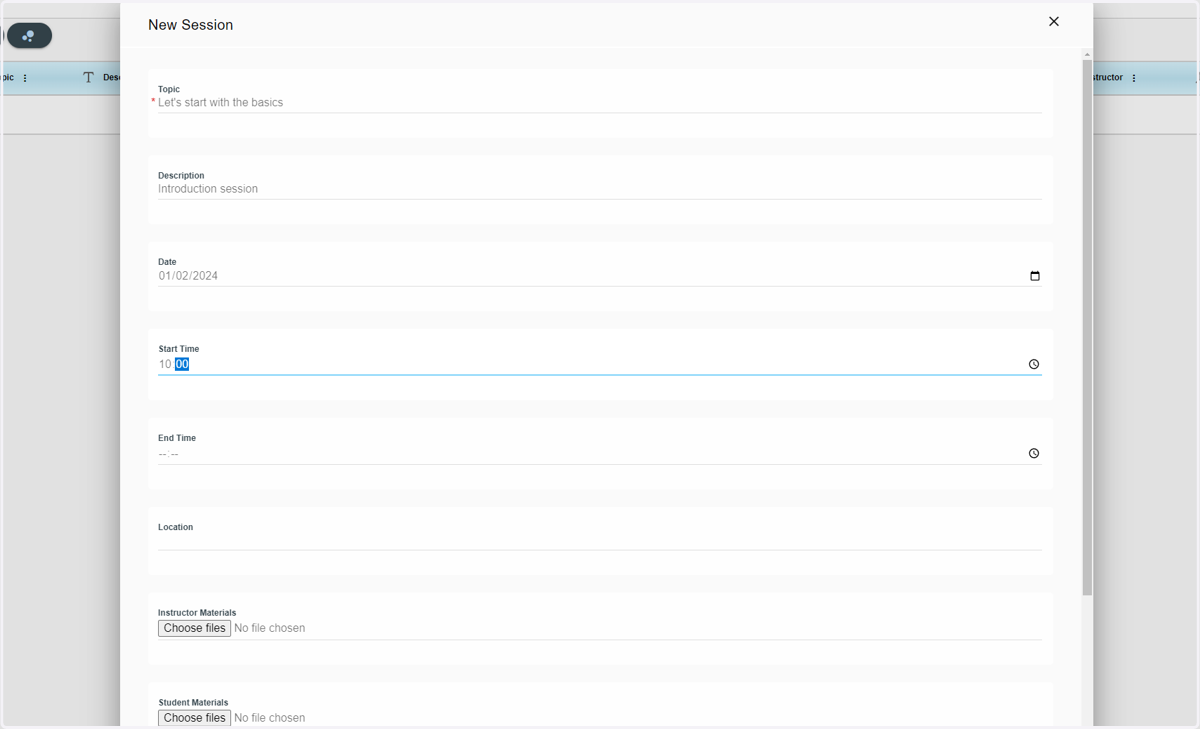
Task: Click the dark dots button at top left
Action: click(29, 36)
